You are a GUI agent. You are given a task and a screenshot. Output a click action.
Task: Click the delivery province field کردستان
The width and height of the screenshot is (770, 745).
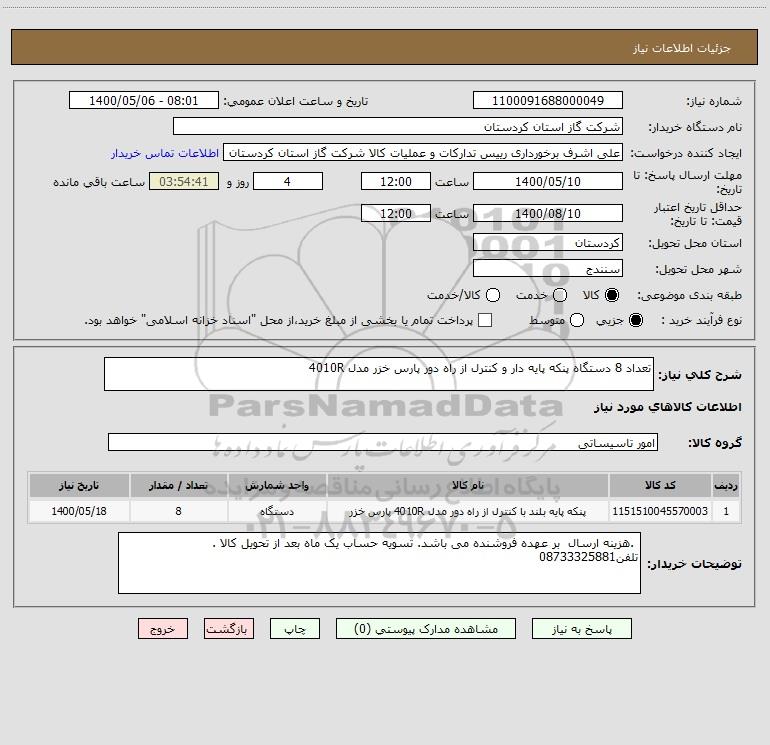pos(548,242)
